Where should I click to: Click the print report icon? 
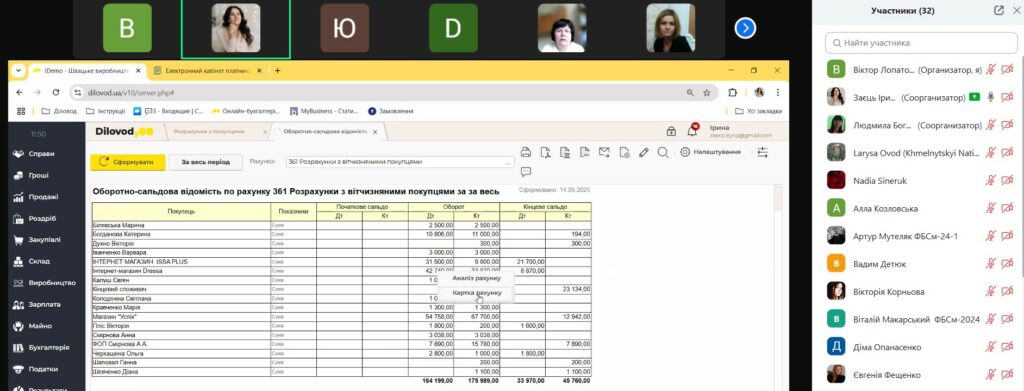[526, 152]
